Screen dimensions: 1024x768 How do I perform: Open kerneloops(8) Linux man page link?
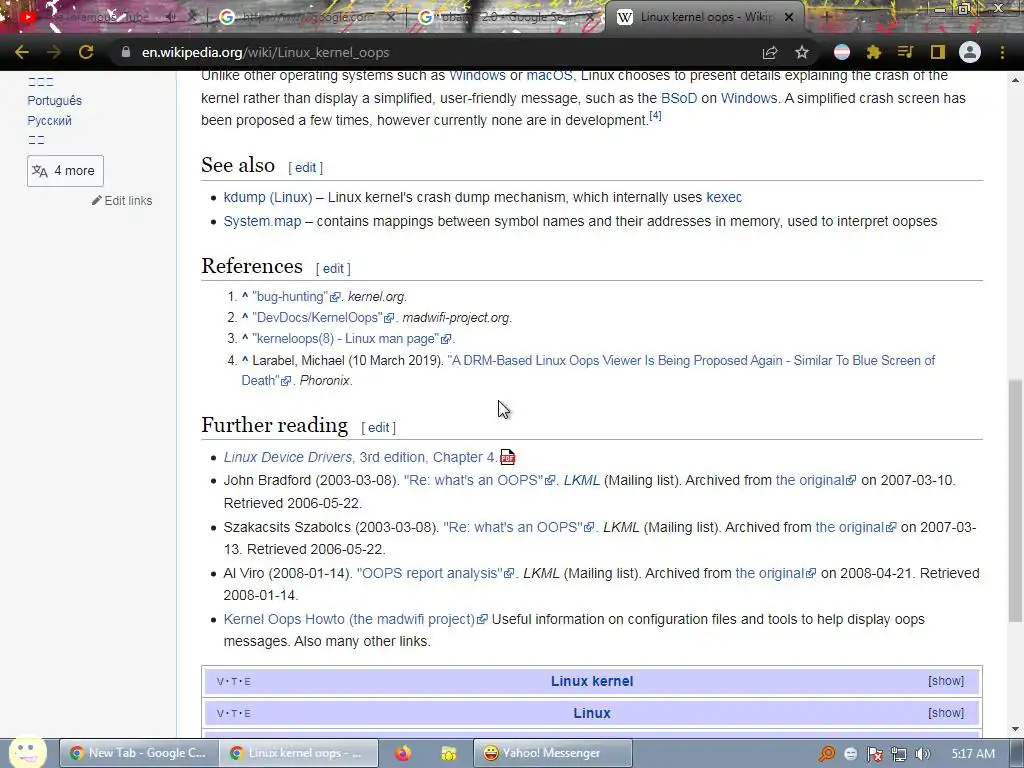click(346, 338)
